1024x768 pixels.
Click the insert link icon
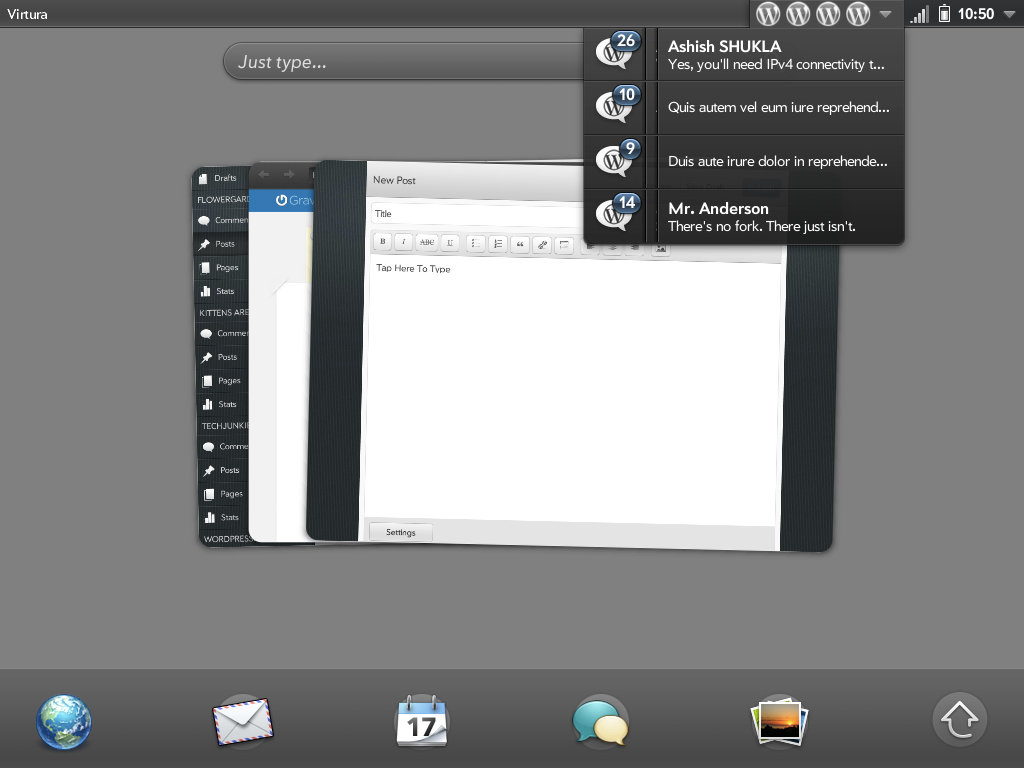(542, 245)
